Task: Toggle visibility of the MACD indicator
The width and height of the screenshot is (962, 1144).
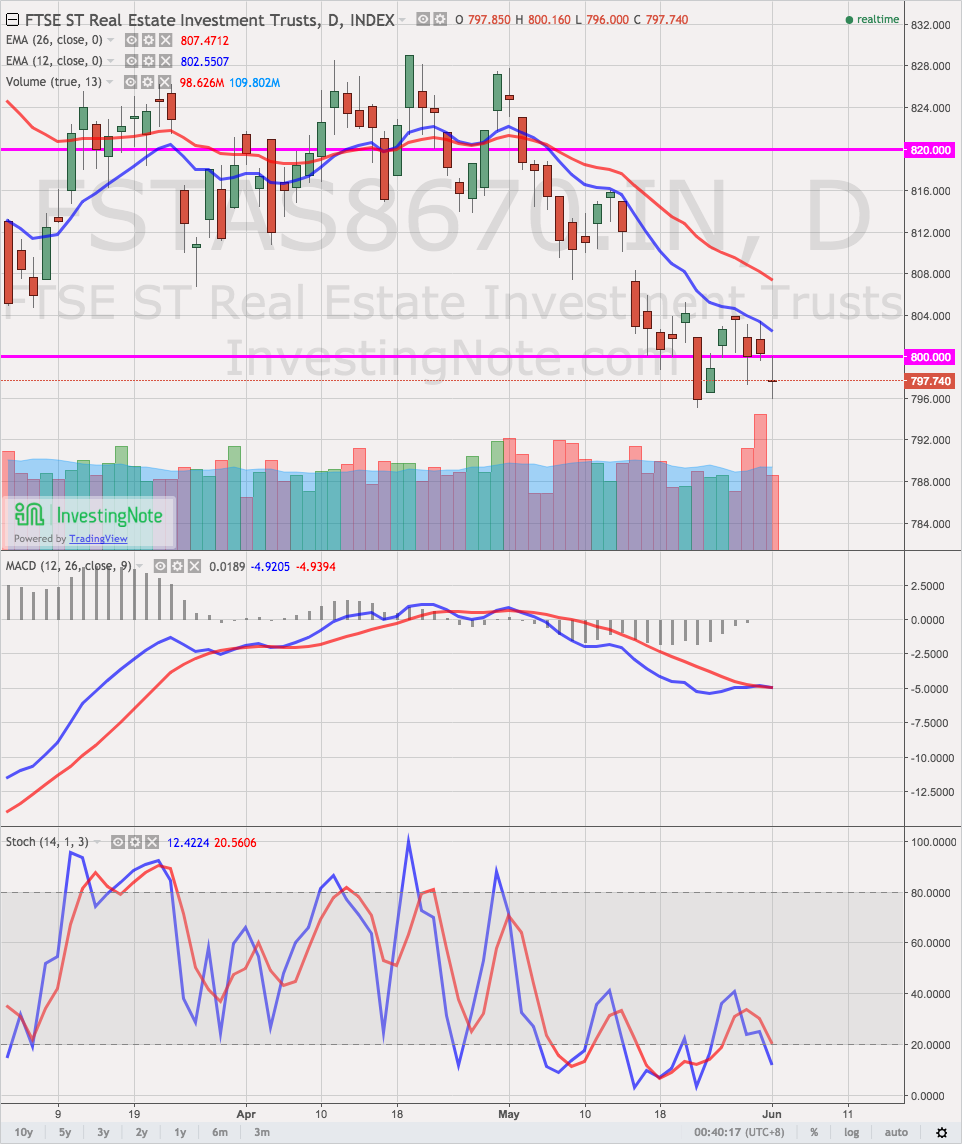Action: (162, 566)
